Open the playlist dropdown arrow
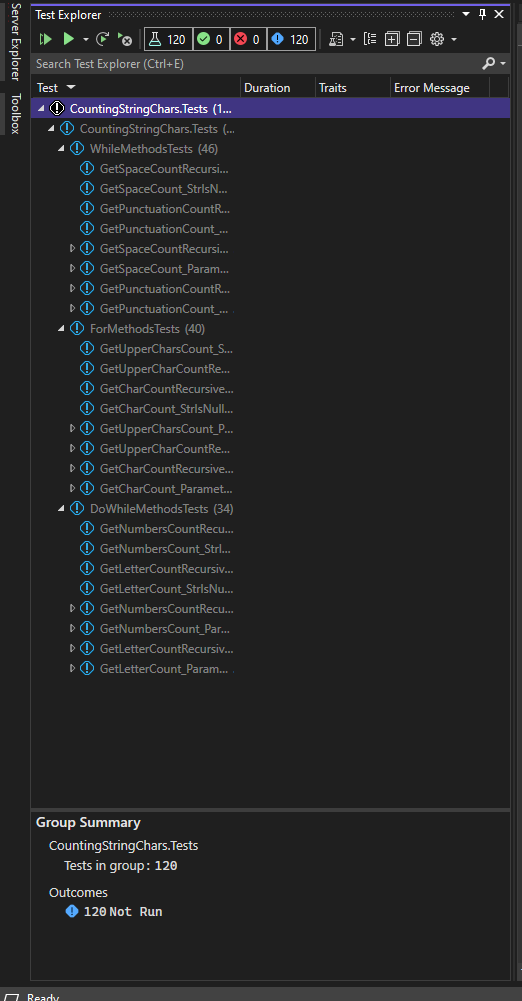 (353, 40)
